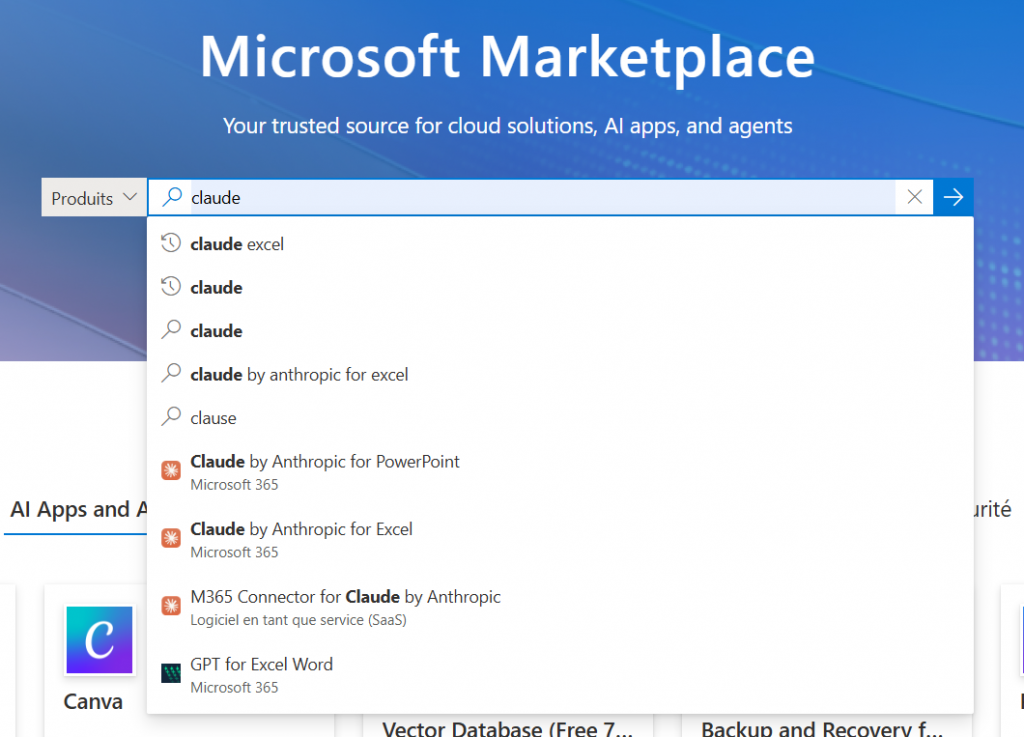Clear the search field with the X button
This screenshot has width=1024, height=737.
[x=914, y=197]
